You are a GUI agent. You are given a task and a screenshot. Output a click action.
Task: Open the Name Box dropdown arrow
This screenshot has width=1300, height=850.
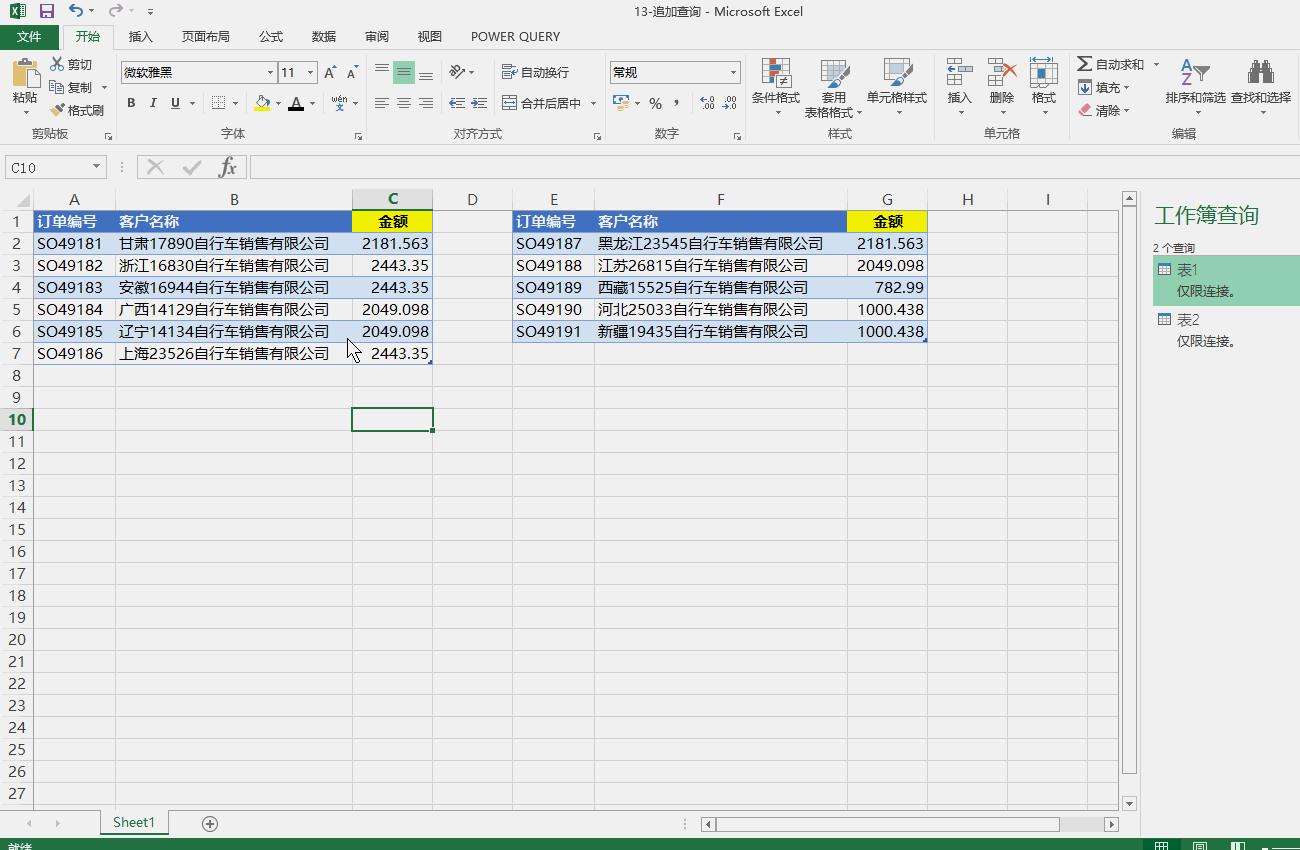click(97, 167)
